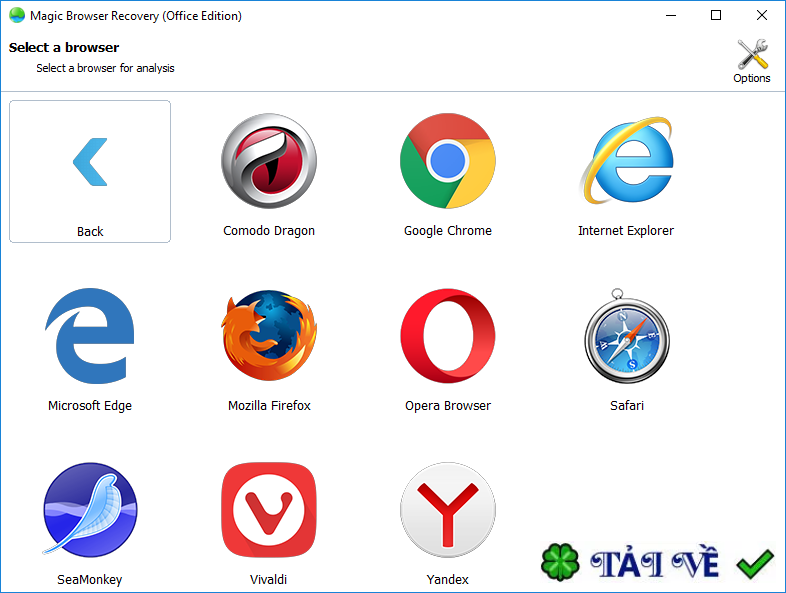Select the Internet Explorer icon
786x593 pixels.
tap(626, 161)
